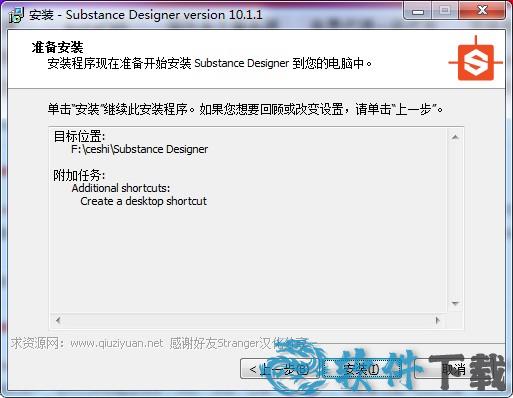Cancel setup with the 取消 button
This screenshot has height=398, width=513.
coord(454,368)
